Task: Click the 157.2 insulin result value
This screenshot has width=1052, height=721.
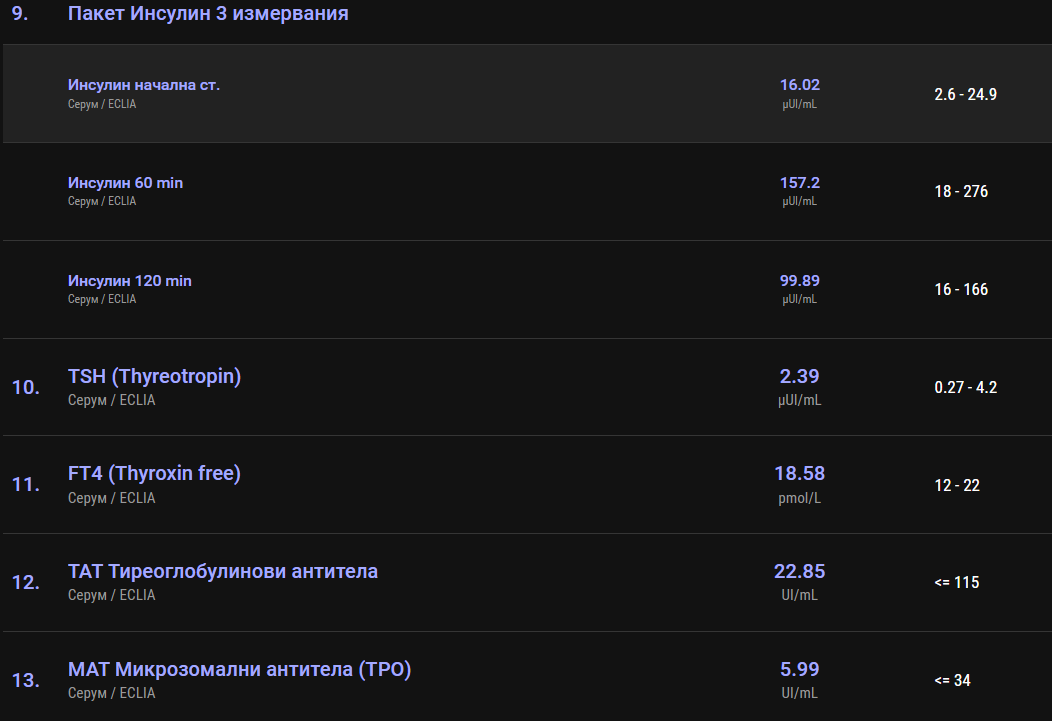Action: [x=799, y=183]
